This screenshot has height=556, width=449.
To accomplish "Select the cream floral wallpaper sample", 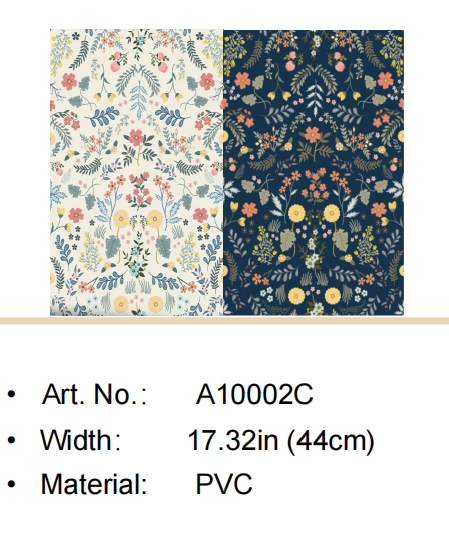I will 137,172.
